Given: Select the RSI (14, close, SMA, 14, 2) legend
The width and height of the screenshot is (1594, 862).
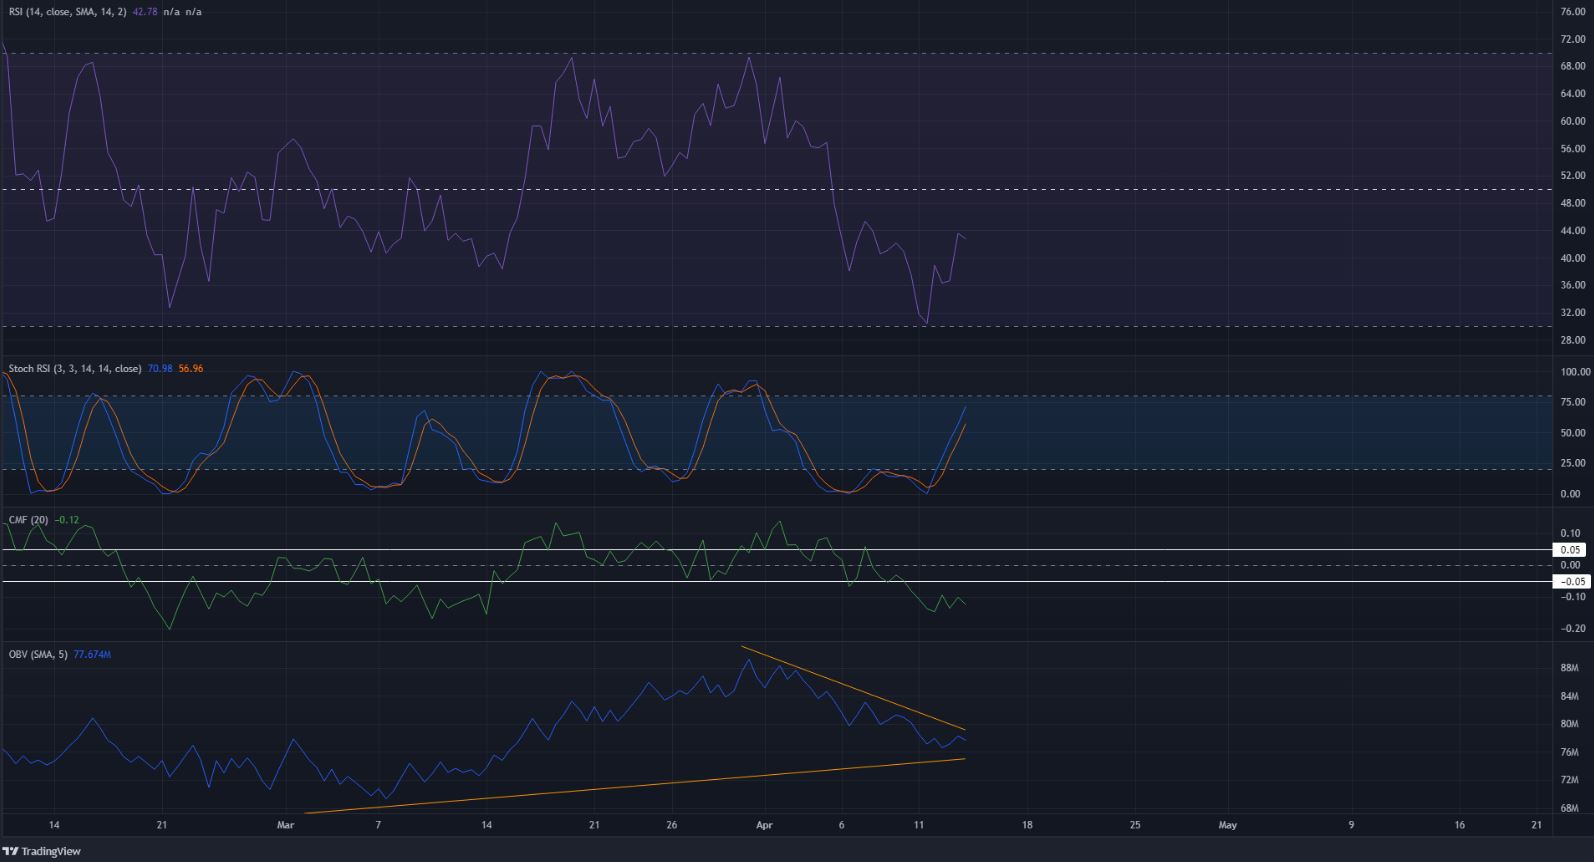Looking at the screenshot, I should pos(68,12).
